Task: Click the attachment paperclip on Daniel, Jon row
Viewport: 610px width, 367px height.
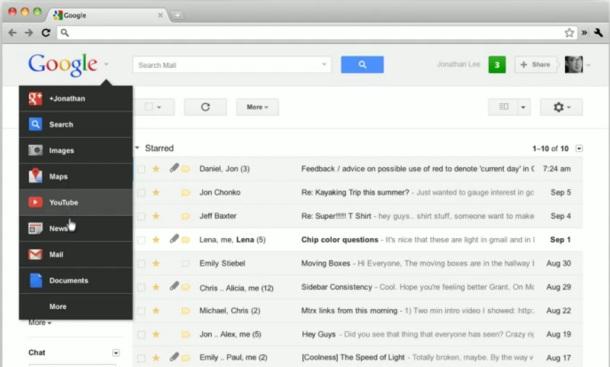Action: 174,168
